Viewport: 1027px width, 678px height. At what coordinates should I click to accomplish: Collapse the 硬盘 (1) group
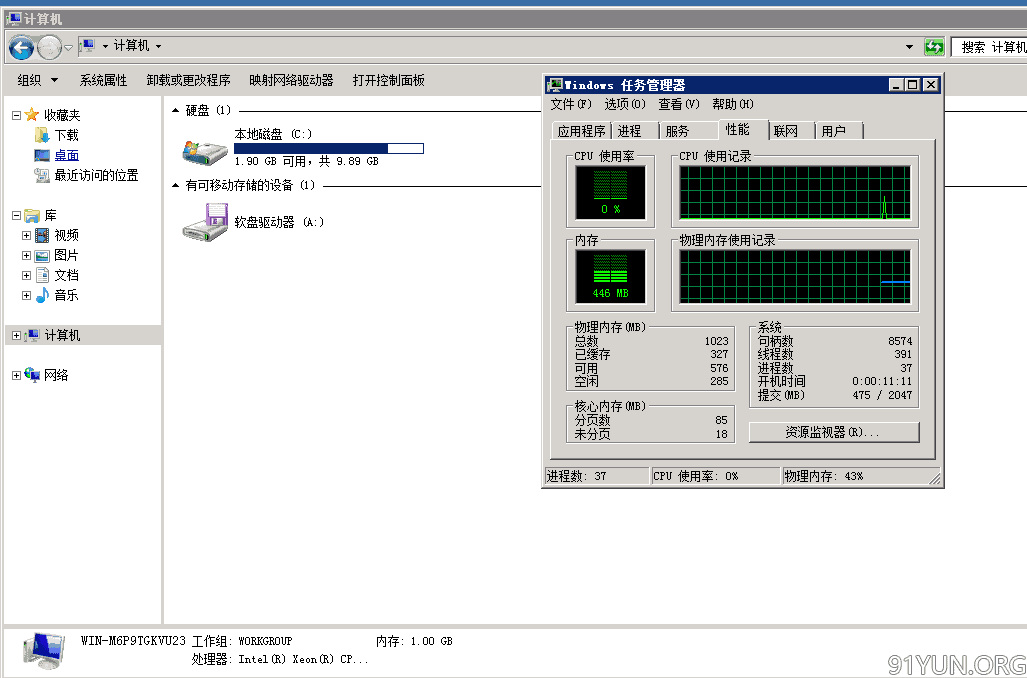pyautogui.click(x=176, y=111)
